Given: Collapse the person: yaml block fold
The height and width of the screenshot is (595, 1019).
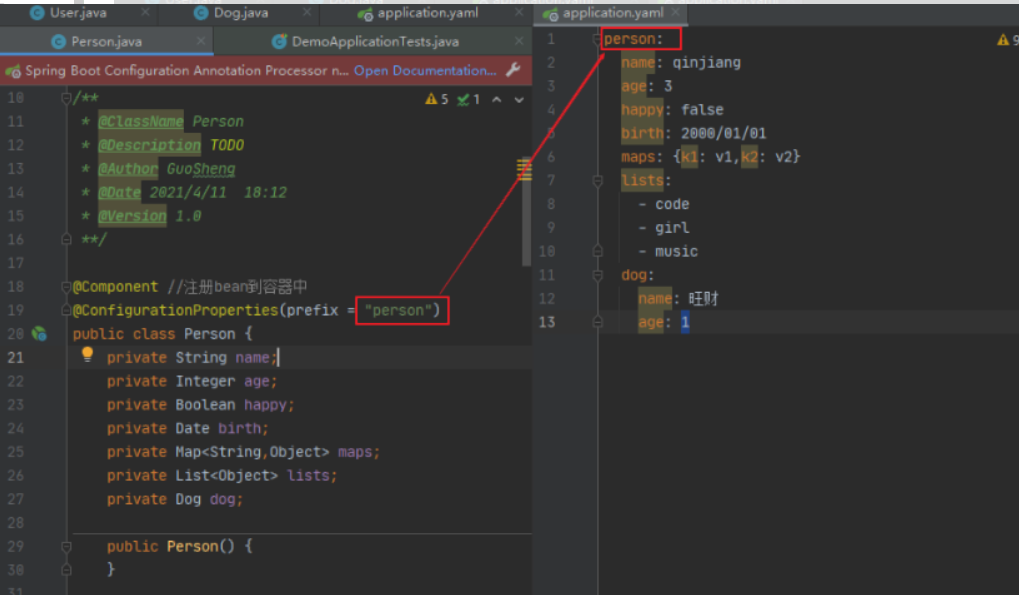Looking at the screenshot, I should pyautogui.click(x=597, y=39).
